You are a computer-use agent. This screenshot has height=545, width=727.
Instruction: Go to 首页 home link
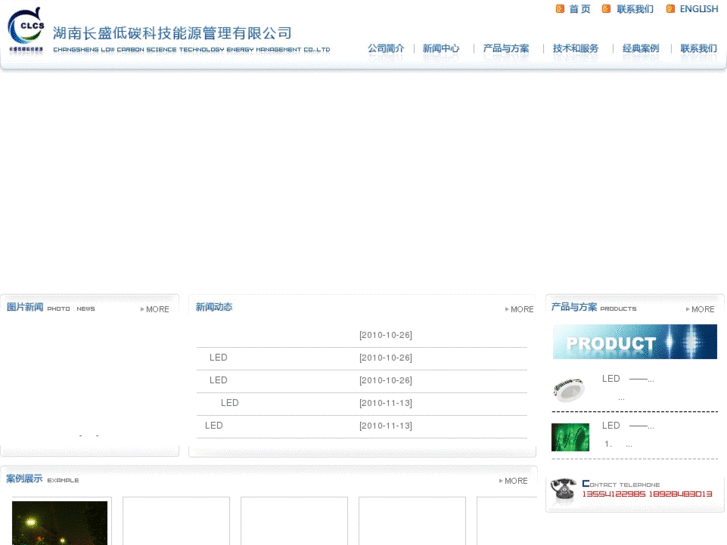click(580, 9)
